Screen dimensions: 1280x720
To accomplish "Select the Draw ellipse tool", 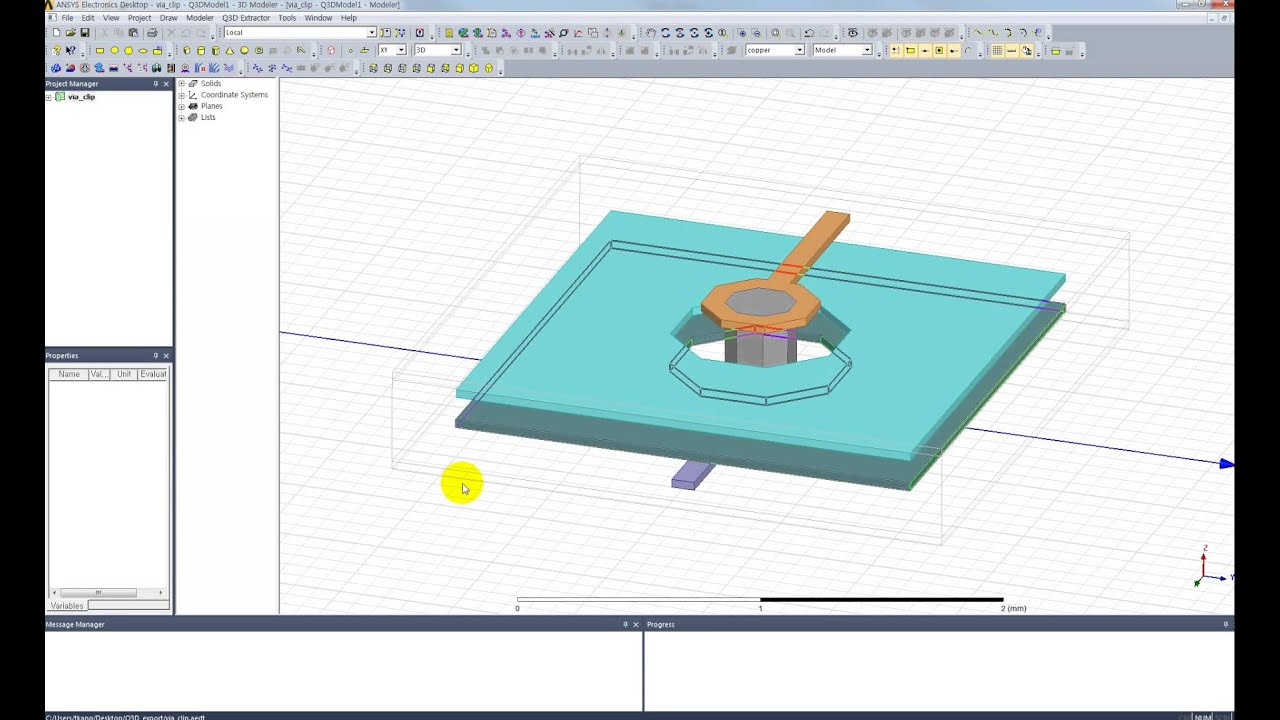I will (x=143, y=50).
